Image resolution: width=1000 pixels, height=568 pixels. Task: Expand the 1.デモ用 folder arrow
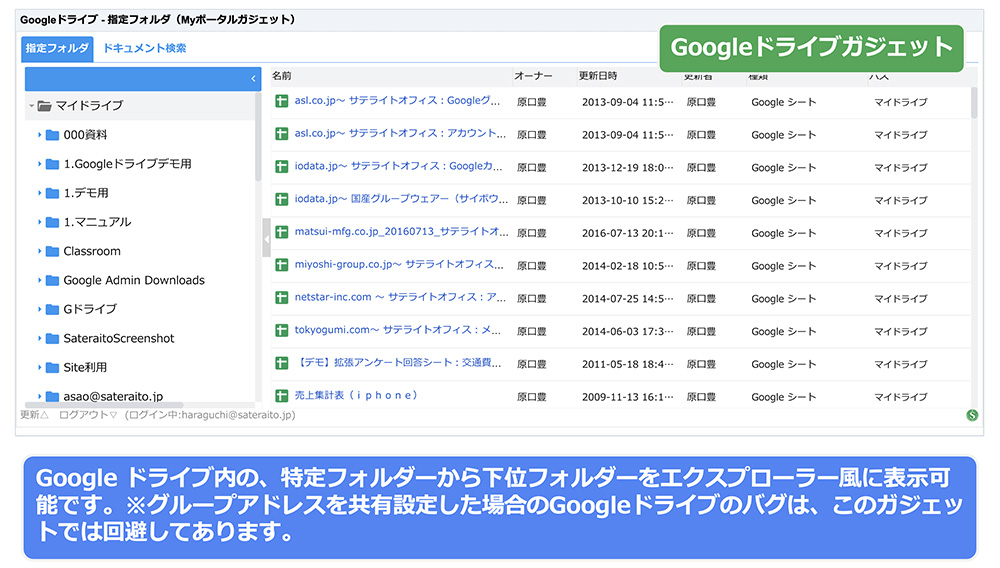pos(40,193)
